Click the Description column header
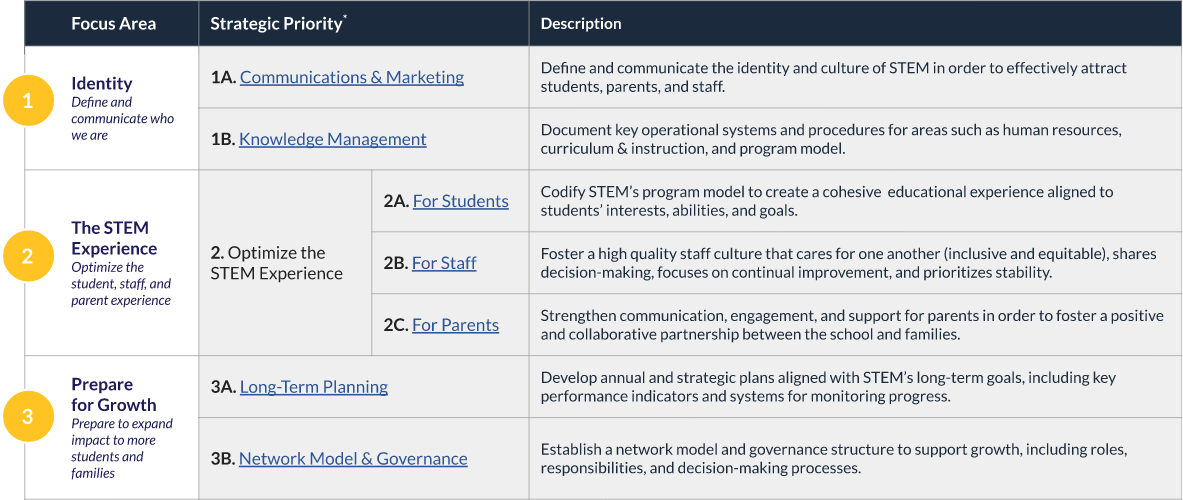This screenshot has width=1183, height=500. (581, 23)
